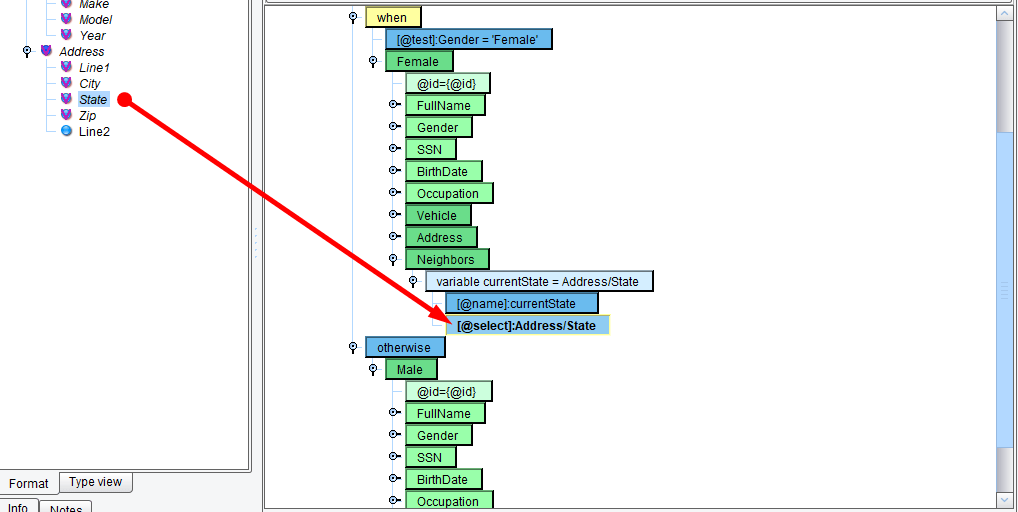Collapse the Female element node
1018x512 pixels.
373,61
